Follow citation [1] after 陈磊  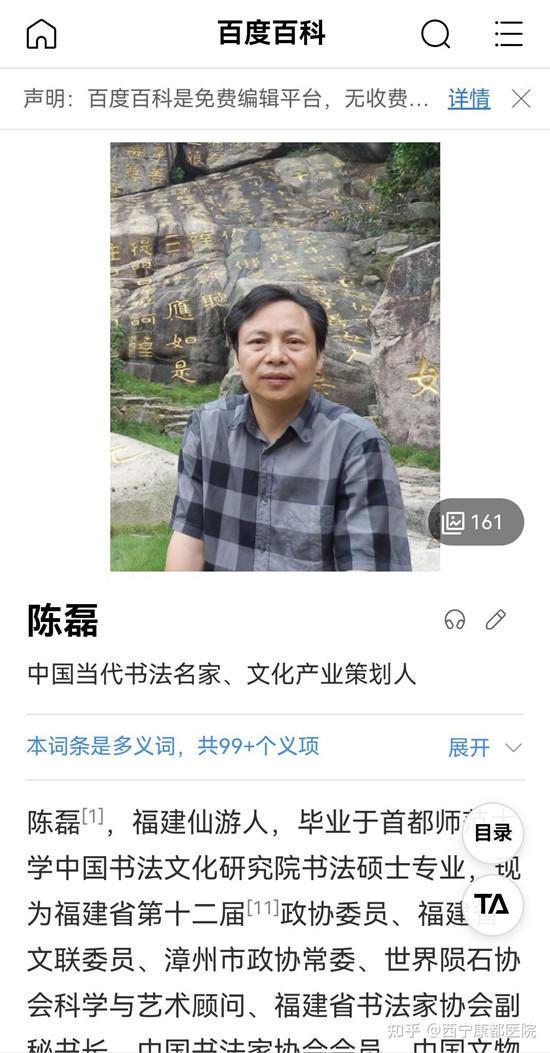pyautogui.click(x=93, y=817)
